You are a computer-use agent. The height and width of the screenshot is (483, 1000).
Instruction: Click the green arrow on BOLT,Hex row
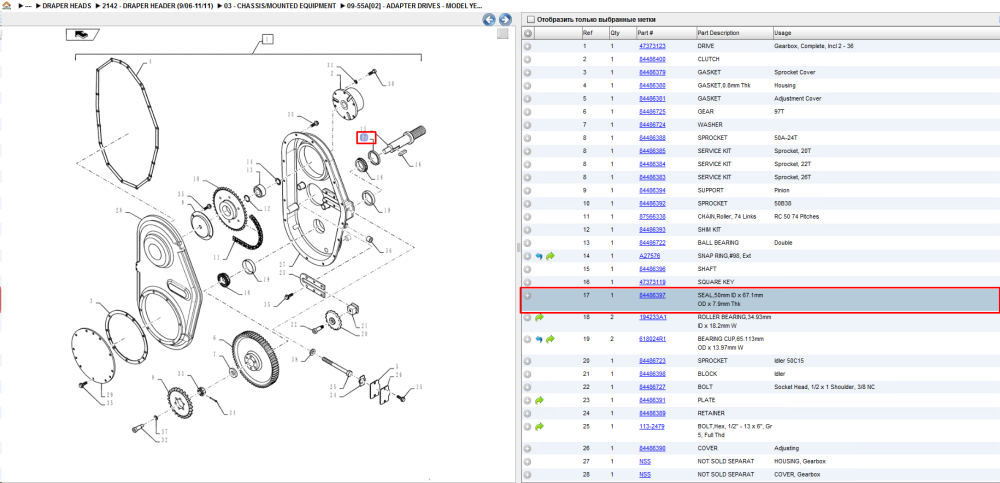[x=539, y=426]
